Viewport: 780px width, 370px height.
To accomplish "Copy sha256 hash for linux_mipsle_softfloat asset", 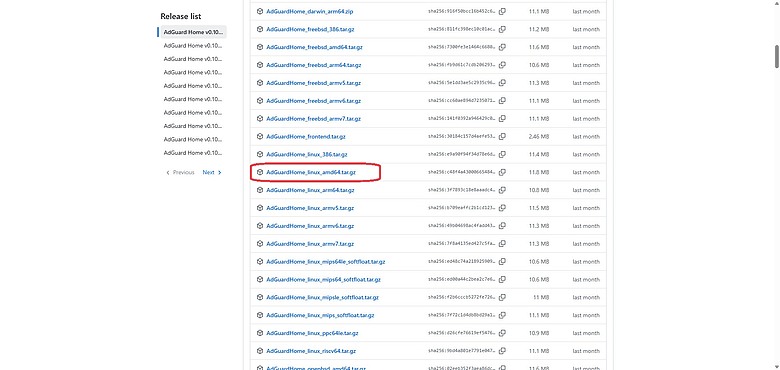I will coord(502,297).
